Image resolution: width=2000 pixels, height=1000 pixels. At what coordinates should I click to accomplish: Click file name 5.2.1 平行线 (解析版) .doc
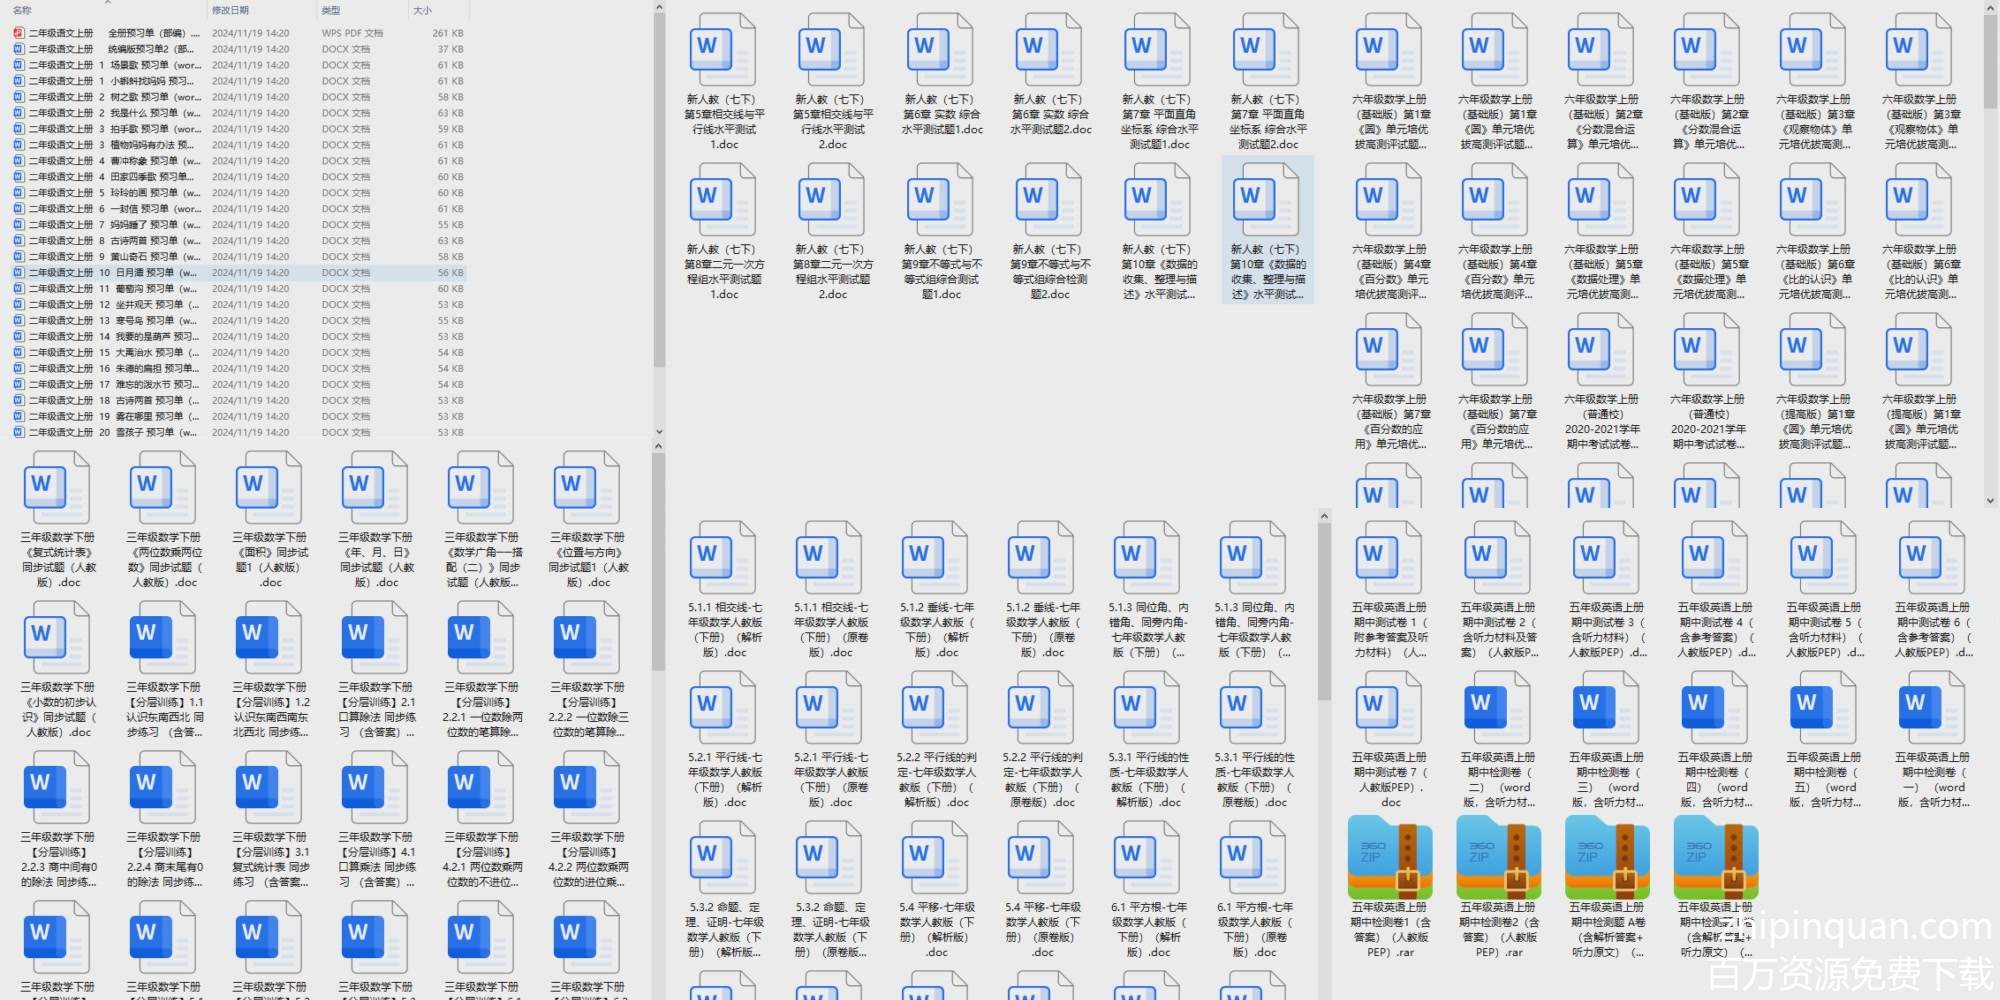[x=724, y=780]
